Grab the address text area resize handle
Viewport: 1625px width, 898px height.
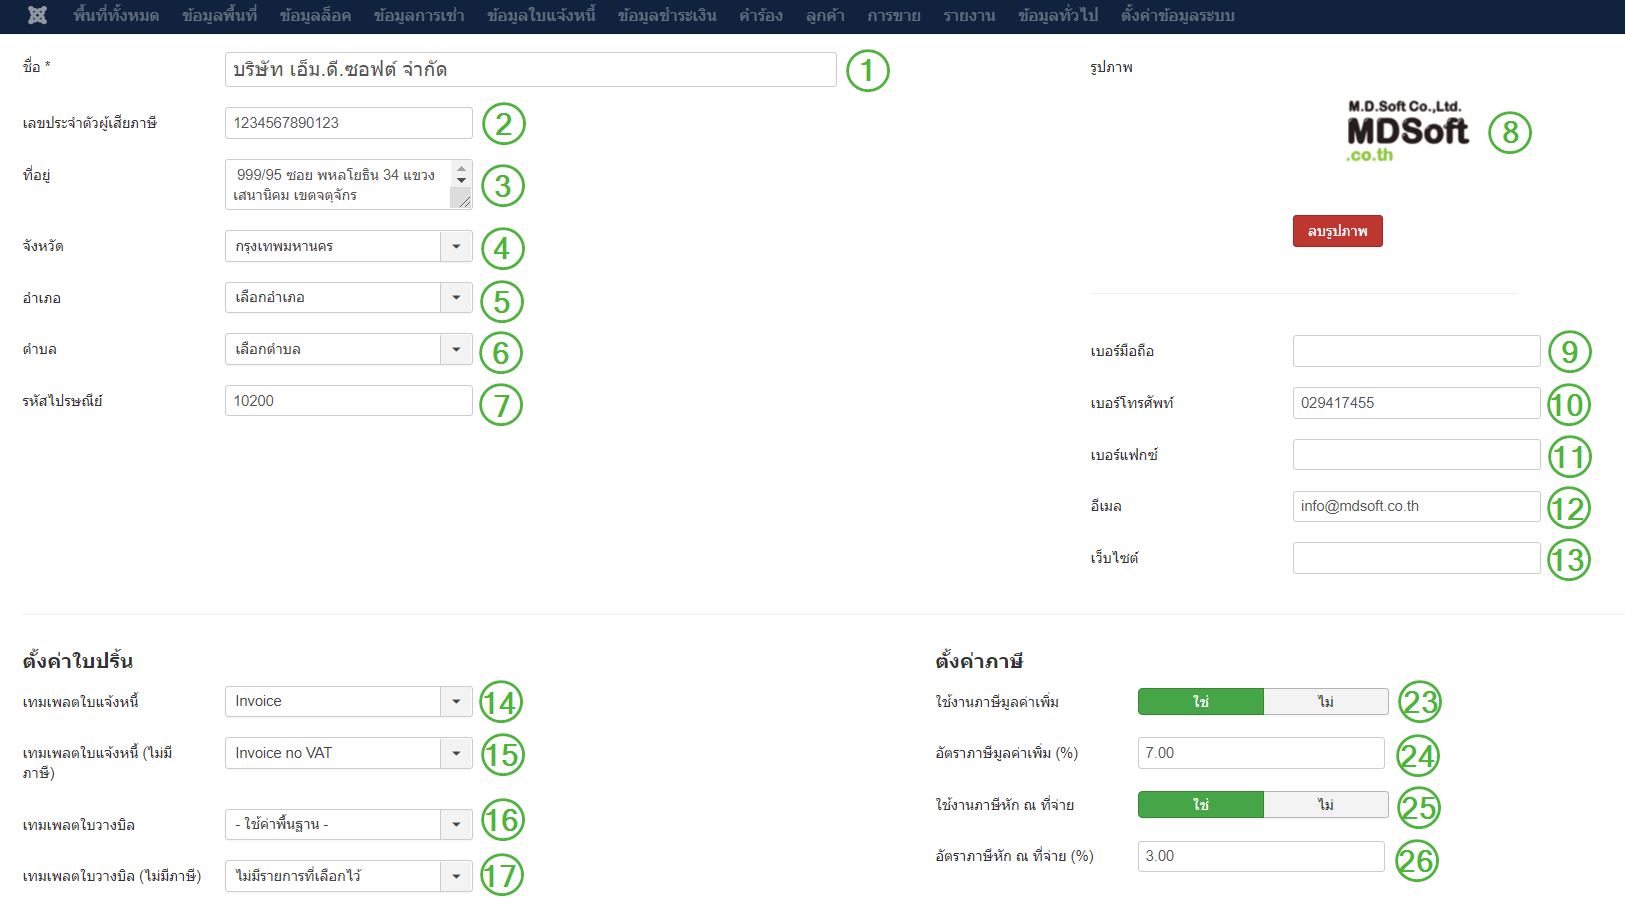coord(464,201)
